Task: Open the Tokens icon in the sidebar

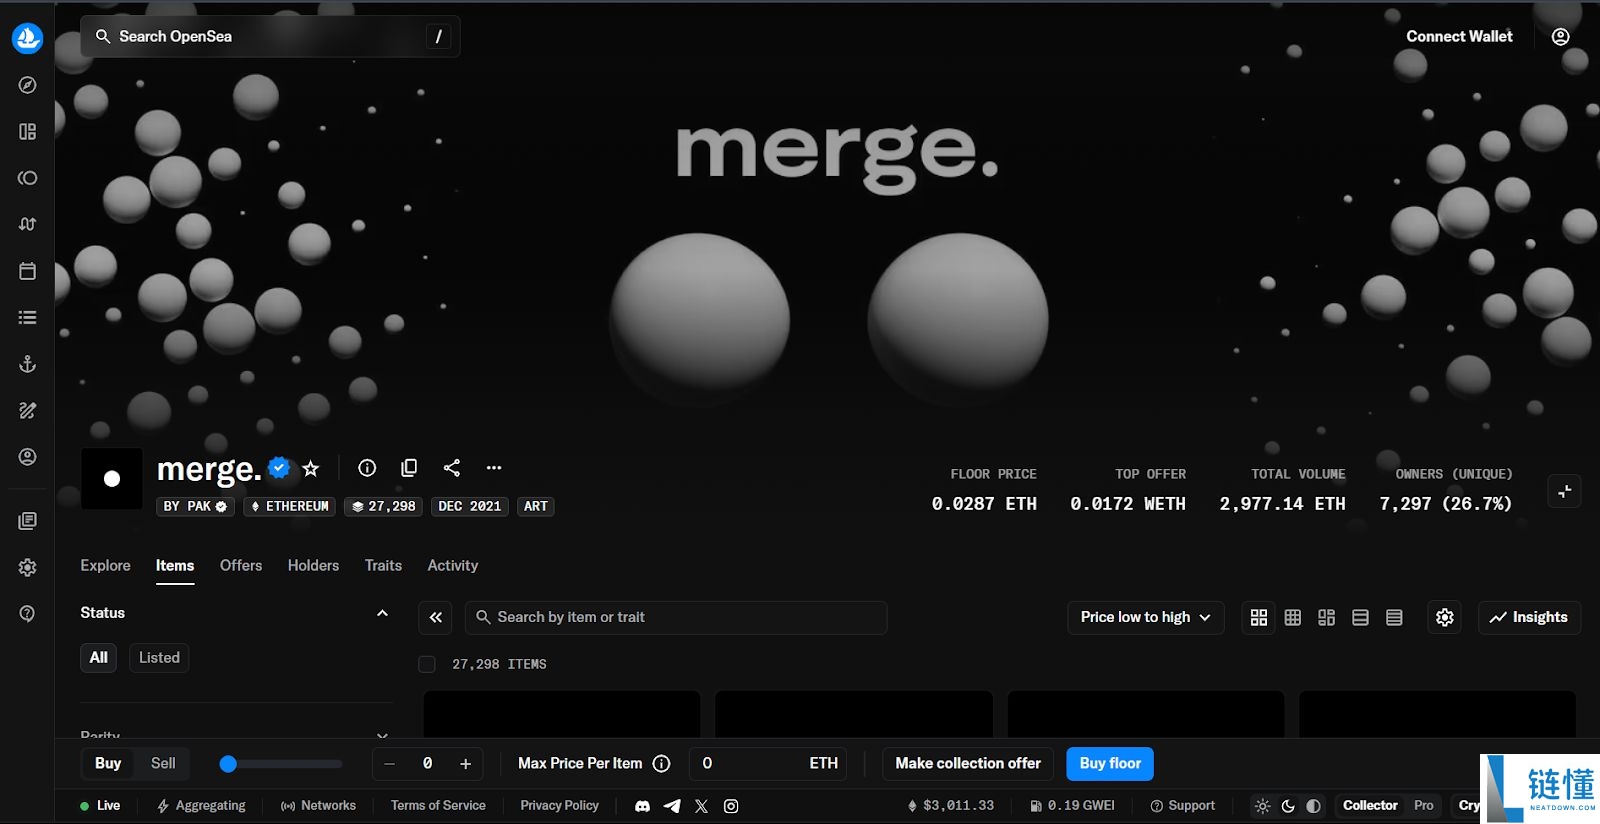Action: coord(27,178)
